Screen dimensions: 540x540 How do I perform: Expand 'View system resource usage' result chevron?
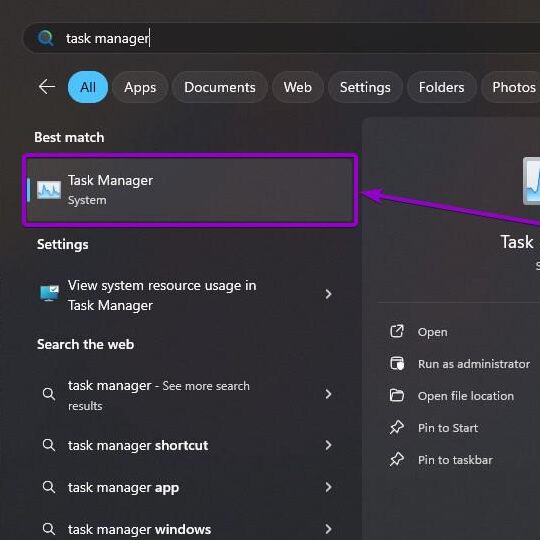click(329, 294)
